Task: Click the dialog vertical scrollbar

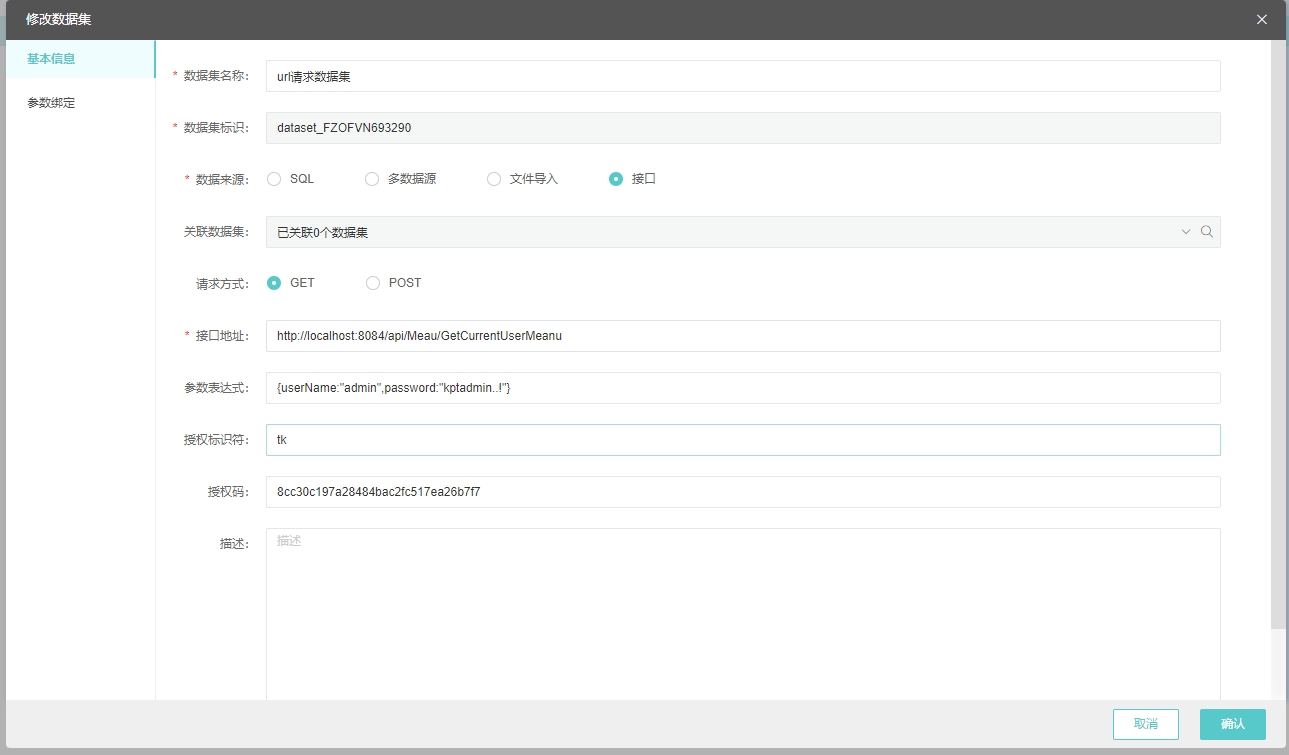Action: (1278, 335)
